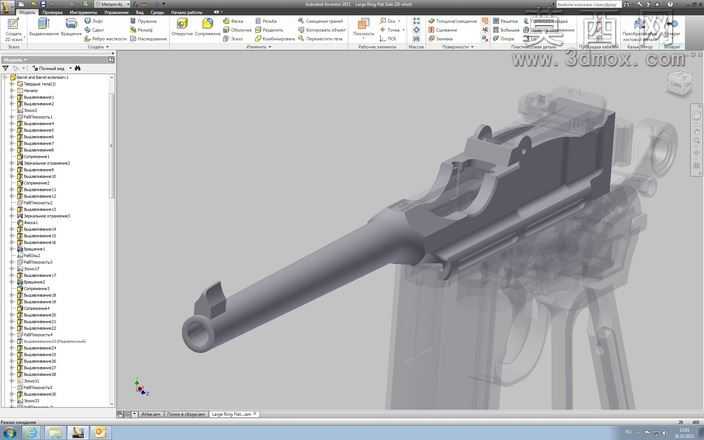Expand the Выдавливание1 tree node
704x440 pixels.
coord(12,97)
